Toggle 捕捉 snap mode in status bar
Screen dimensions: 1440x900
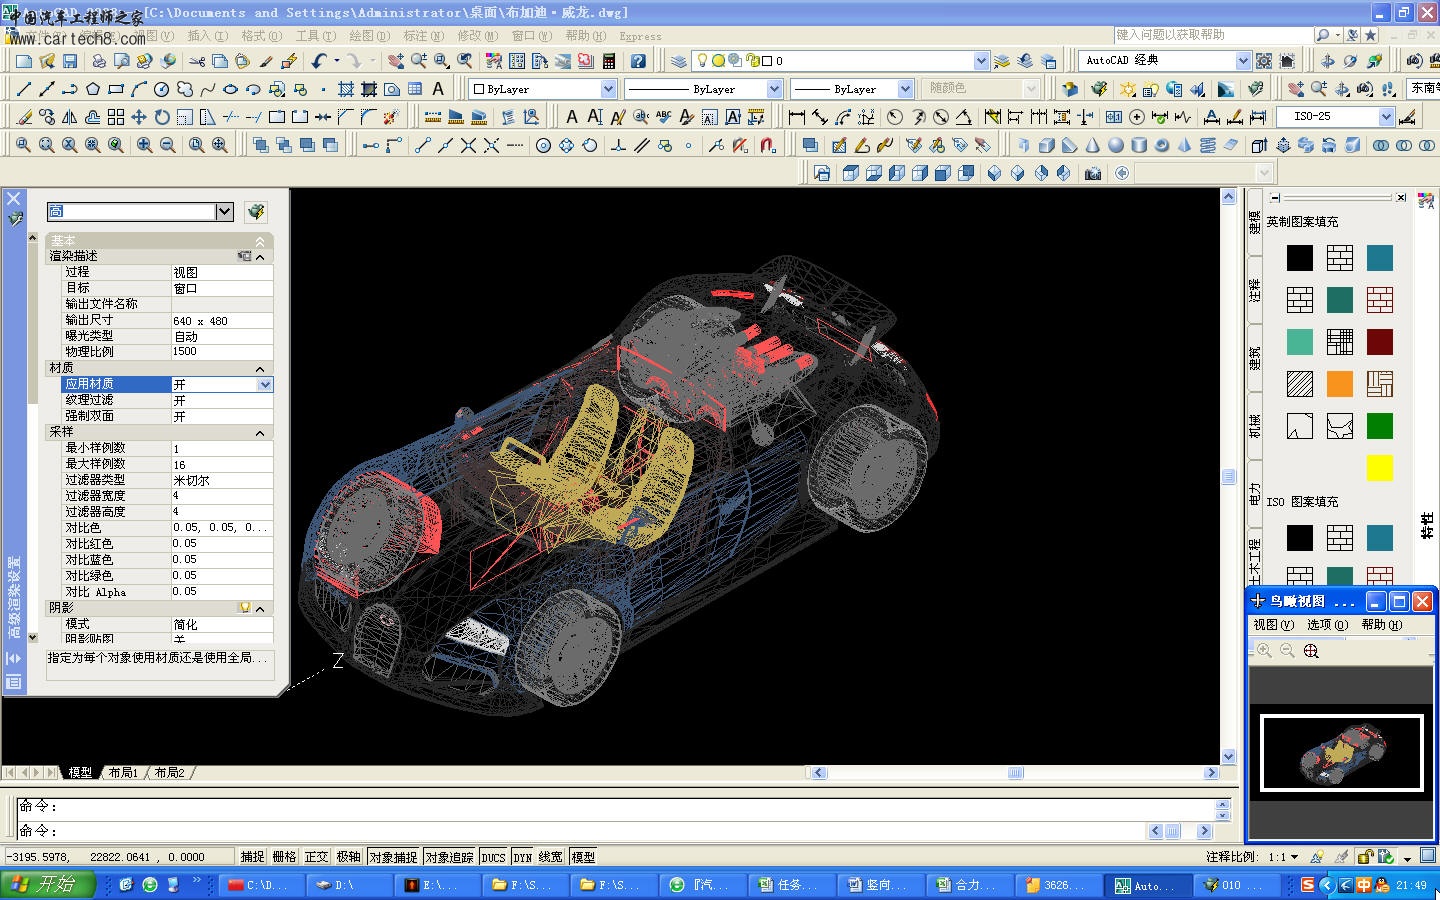click(252, 857)
